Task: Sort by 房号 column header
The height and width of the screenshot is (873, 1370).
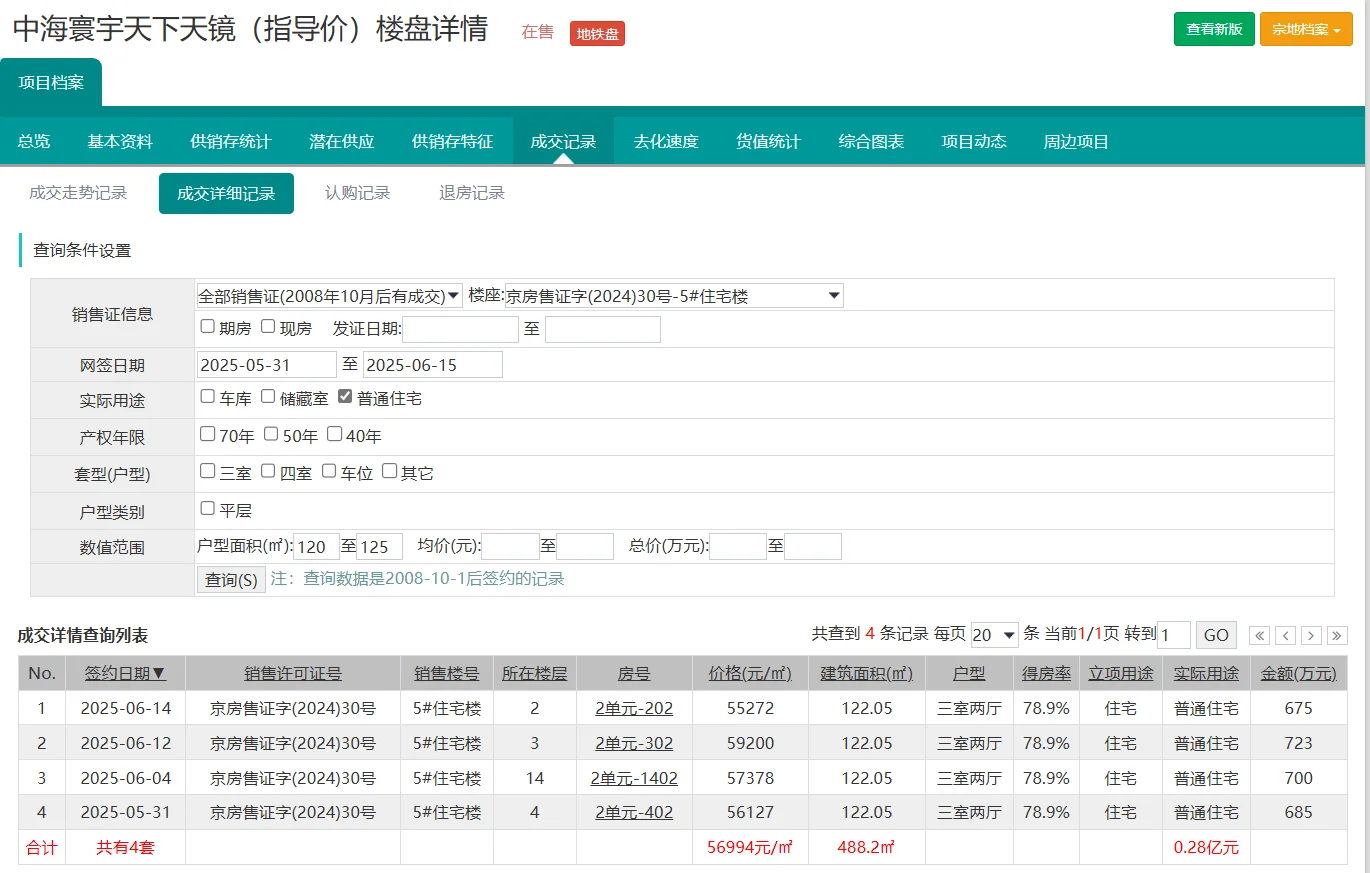Action: 634,673
